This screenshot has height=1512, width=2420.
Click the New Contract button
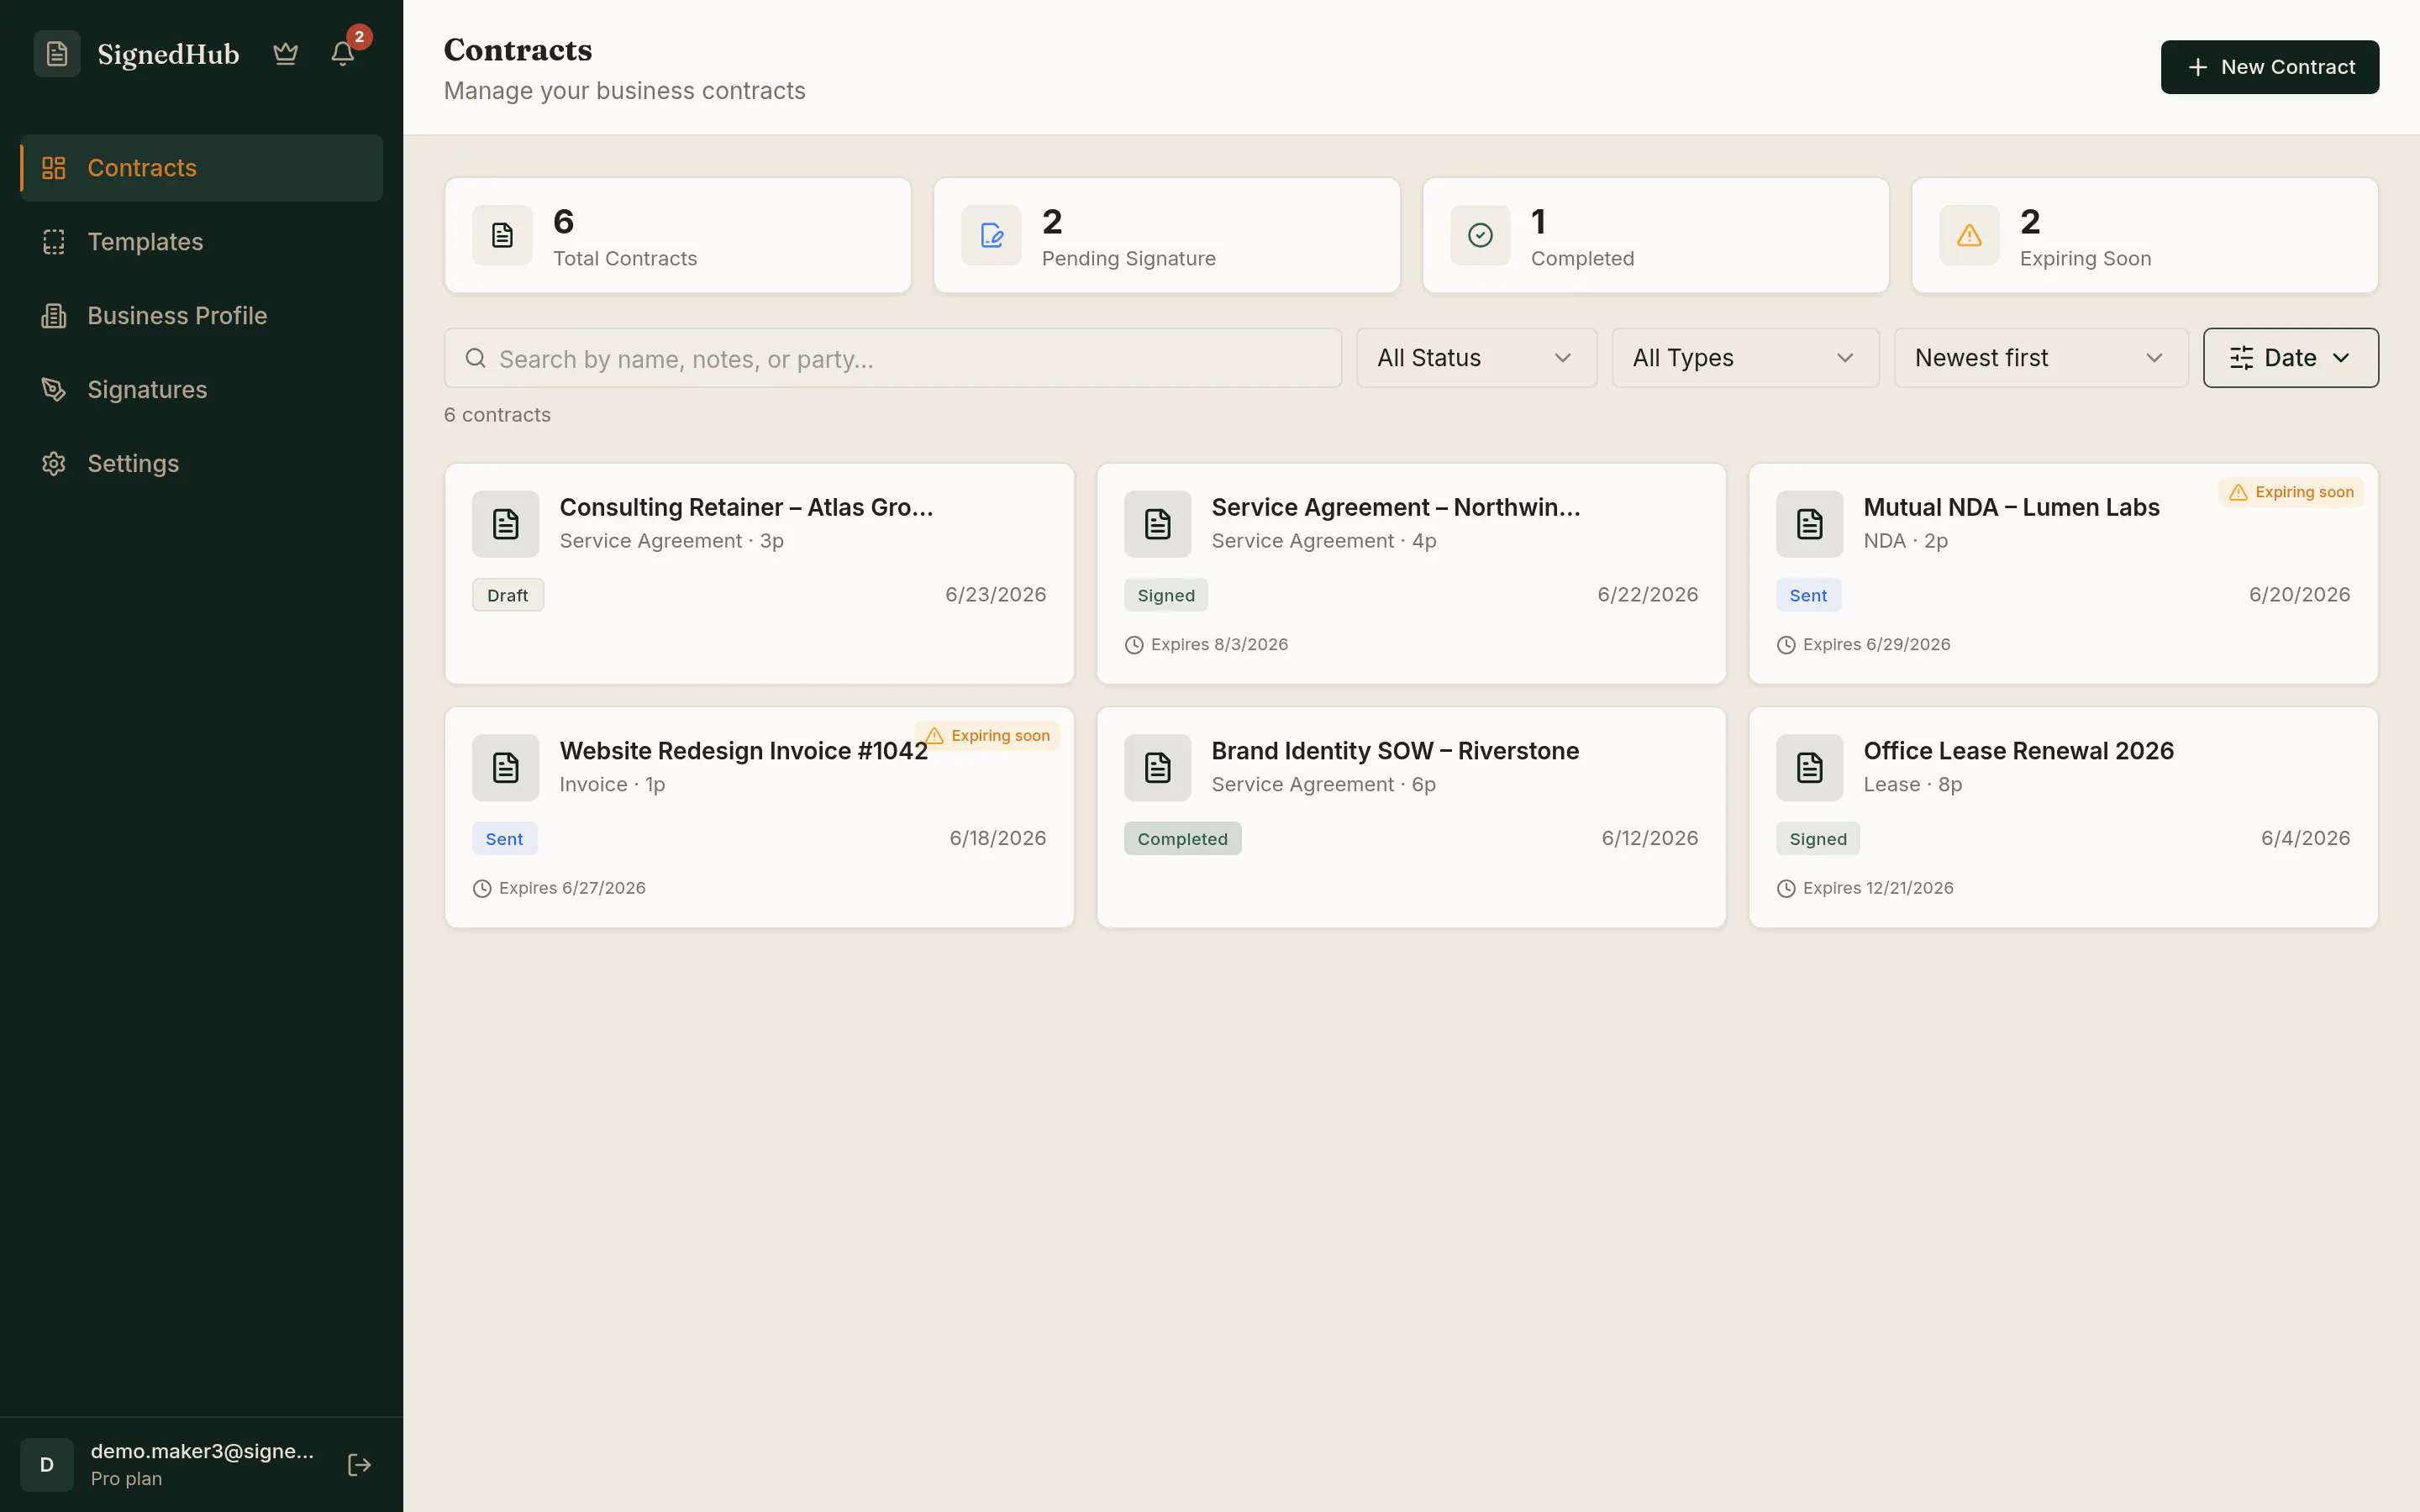coord(2270,67)
